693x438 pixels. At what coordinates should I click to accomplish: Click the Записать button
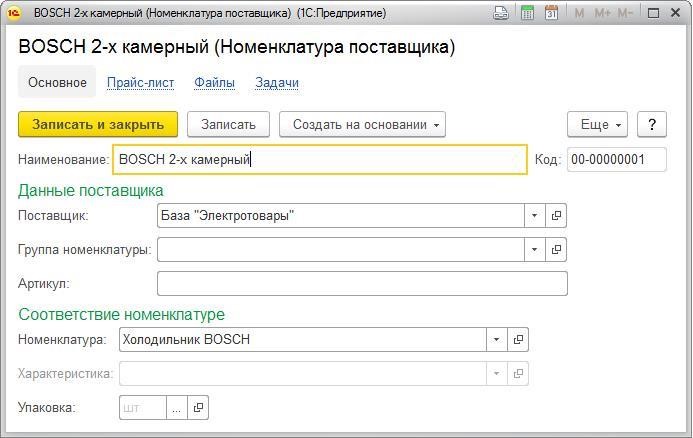pyautogui.click(x=228, y=125)
